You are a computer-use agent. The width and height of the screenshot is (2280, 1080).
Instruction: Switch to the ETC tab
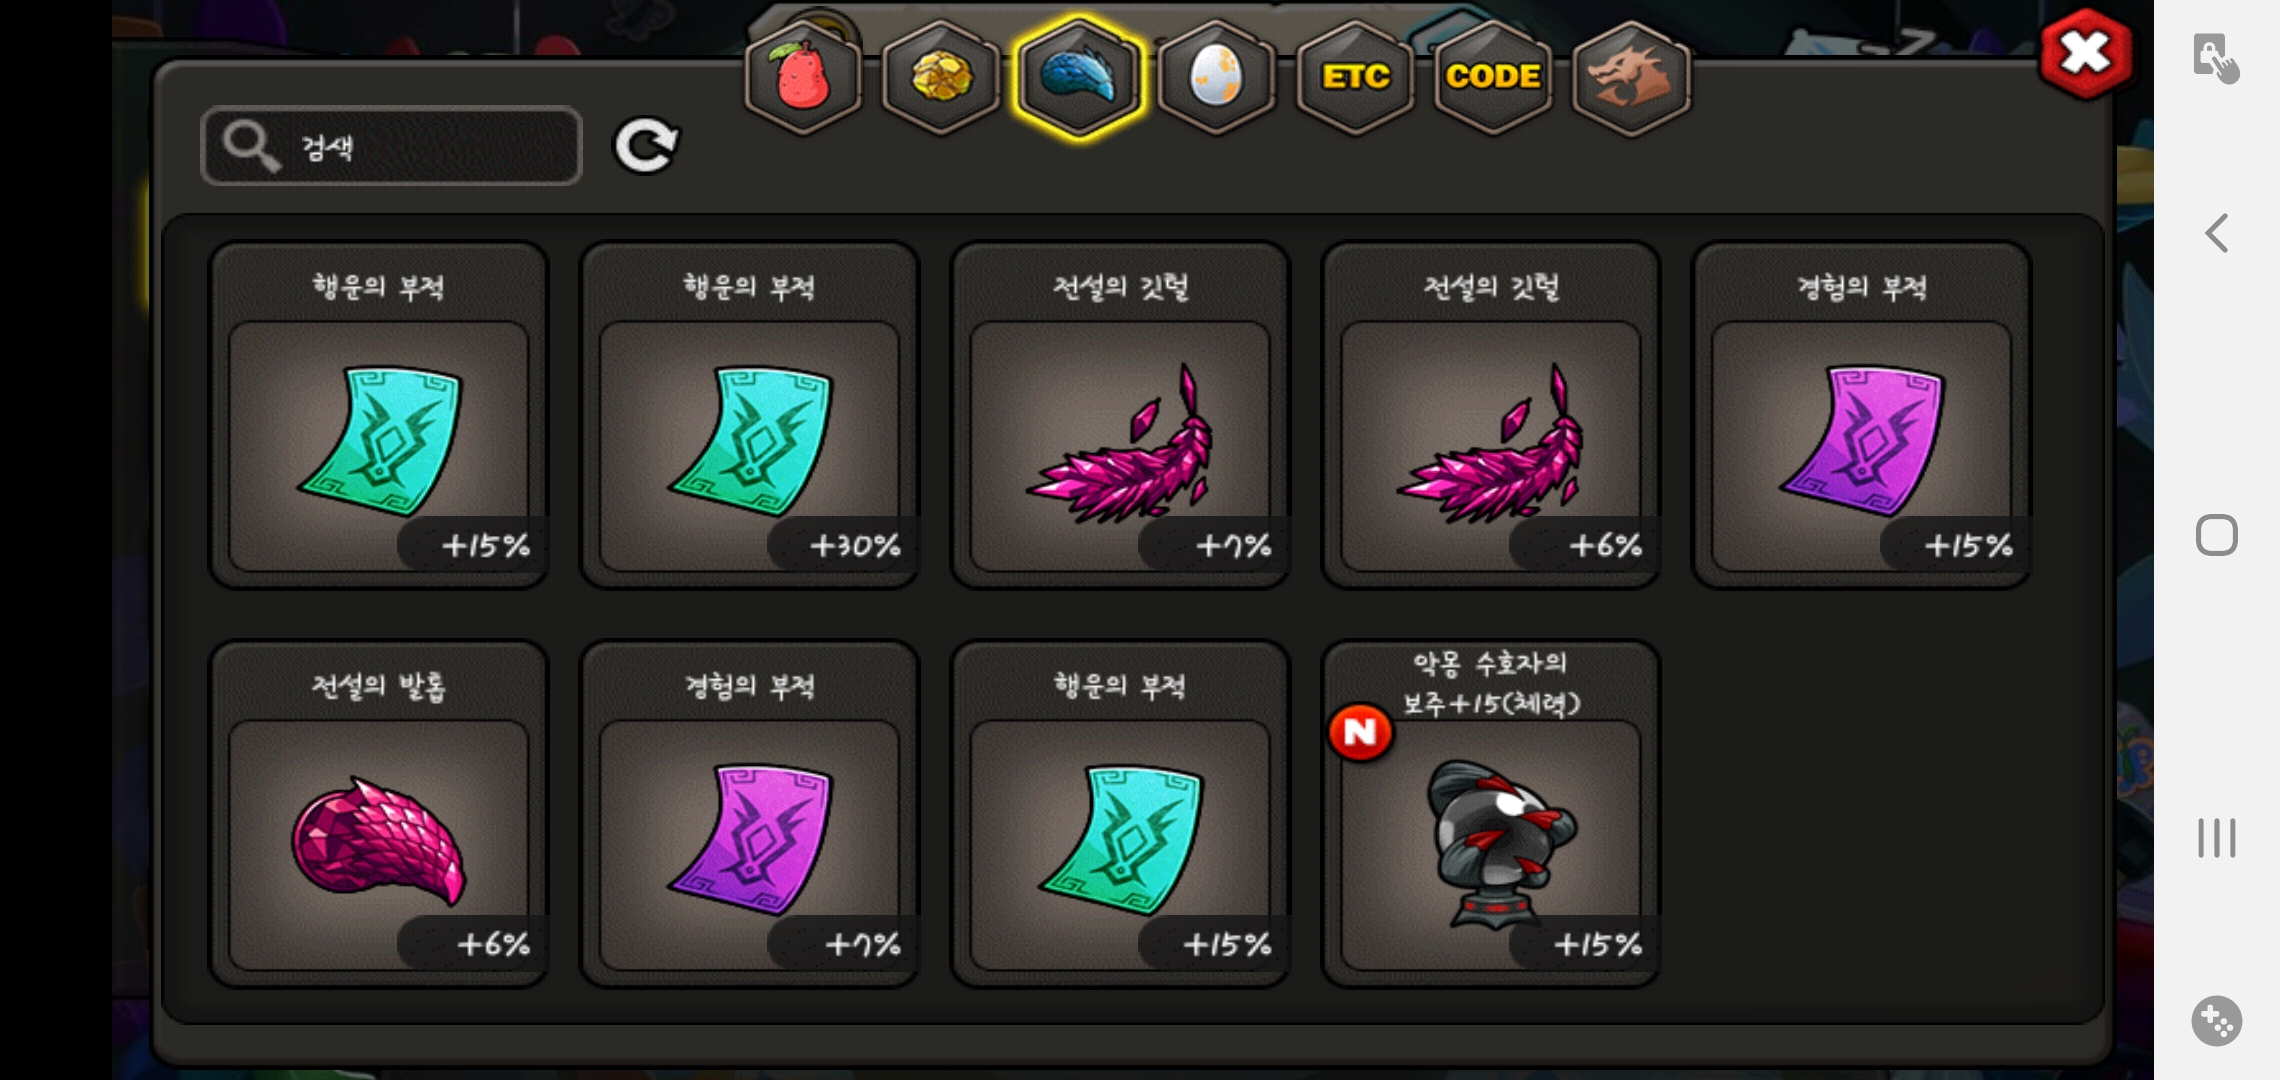[x=1355, y=77]
